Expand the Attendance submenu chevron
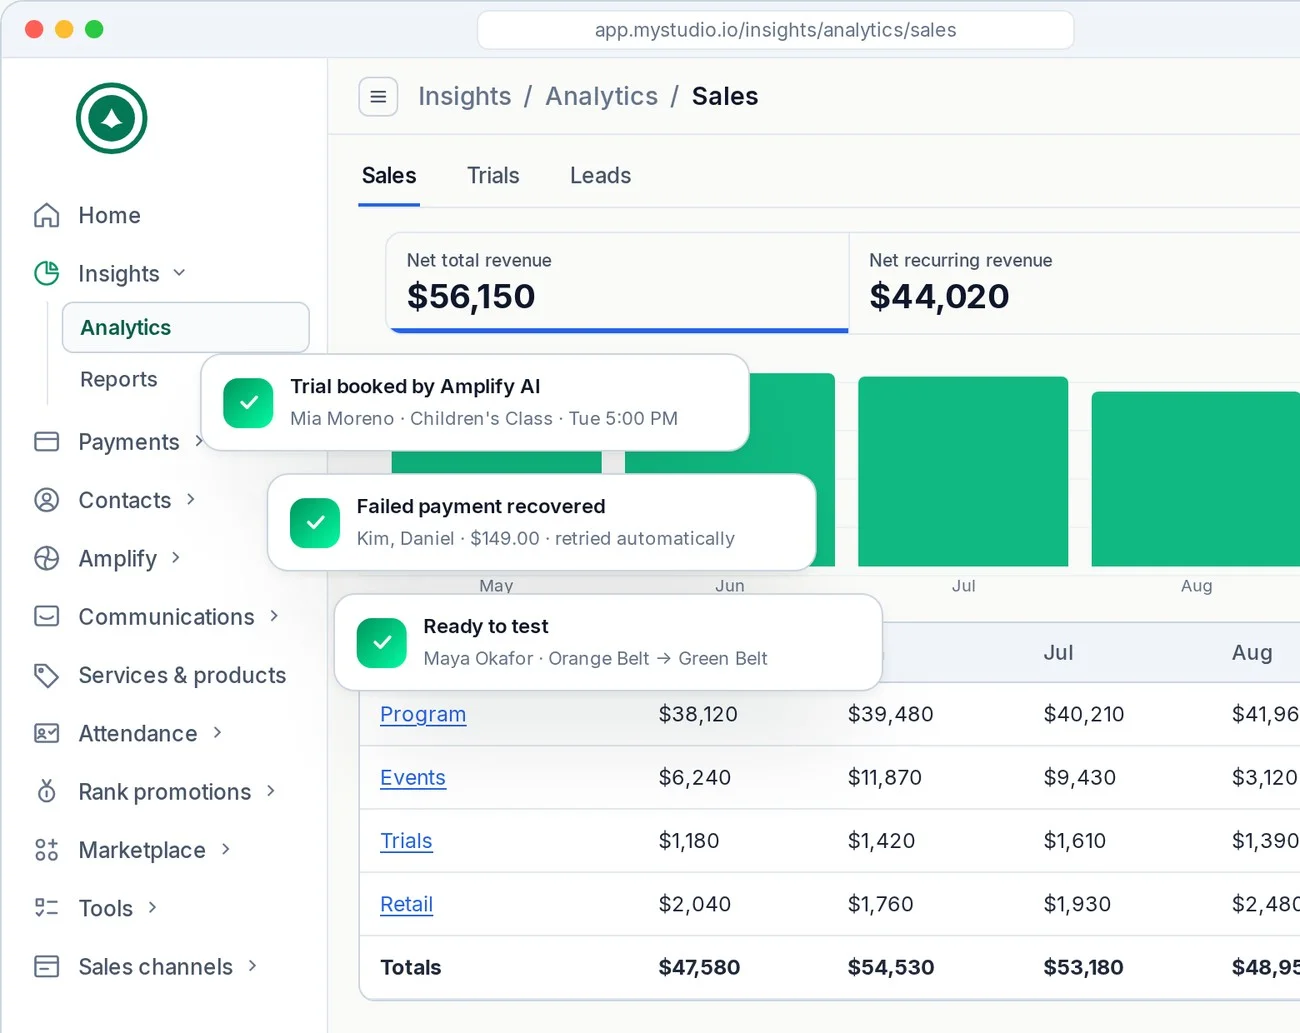Screen dimensions: 1300x1033 217,732
